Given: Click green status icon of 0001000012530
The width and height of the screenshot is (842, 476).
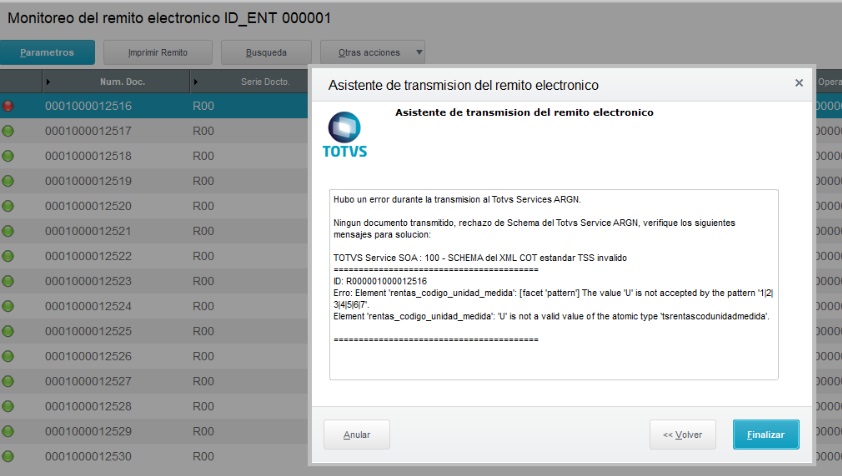Looking at the screenshot, I should pyautogui.click(x=8, y=456).
